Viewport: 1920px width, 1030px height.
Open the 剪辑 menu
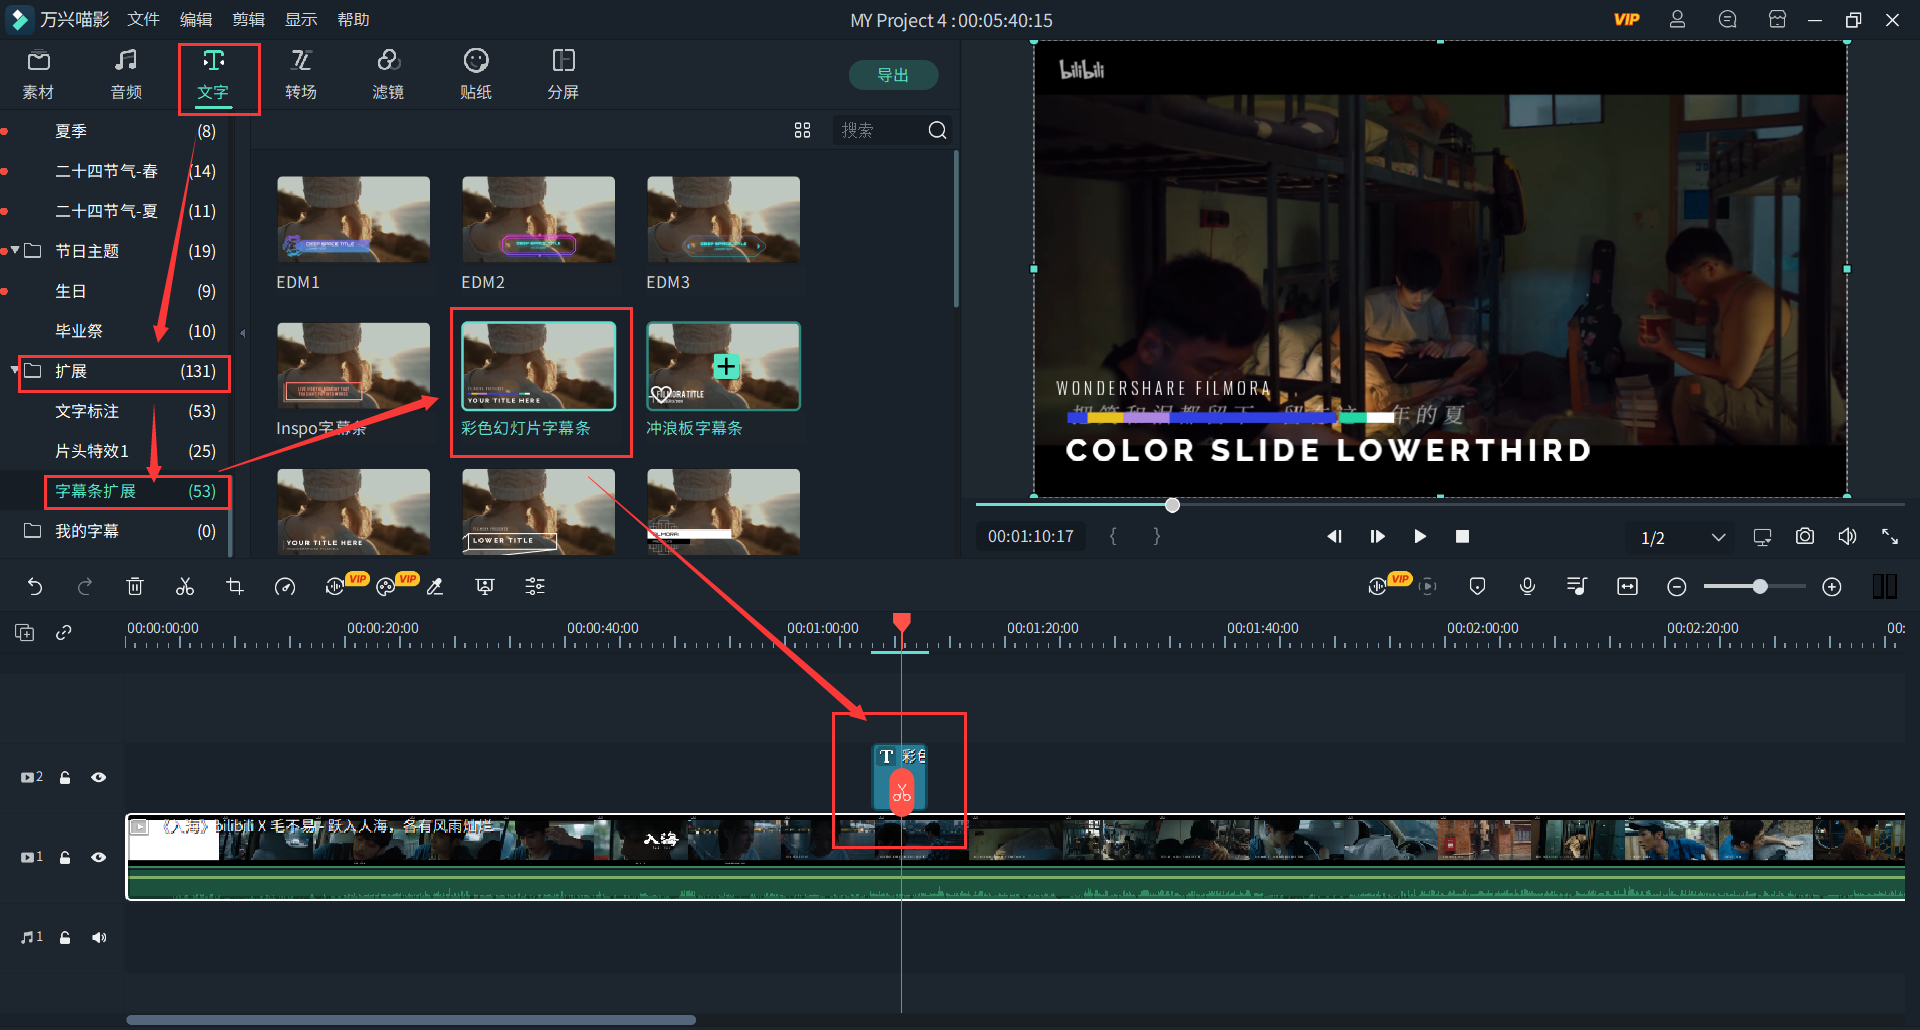coord(248,20)
